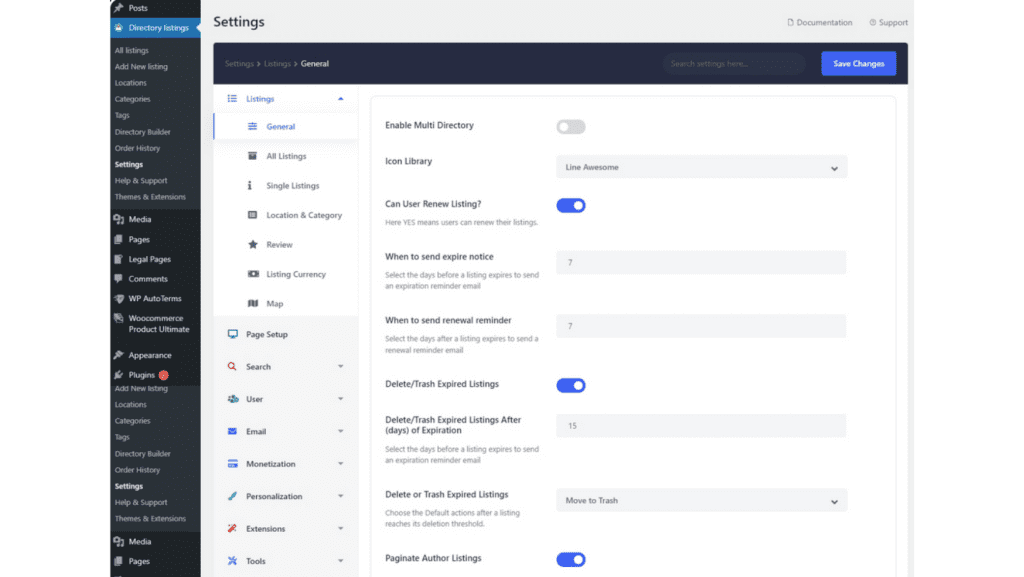The width and height of the screenshot is (1024, 577).
Task: Open the Icon Library dropdown
Action: click(x=700, y=167)
